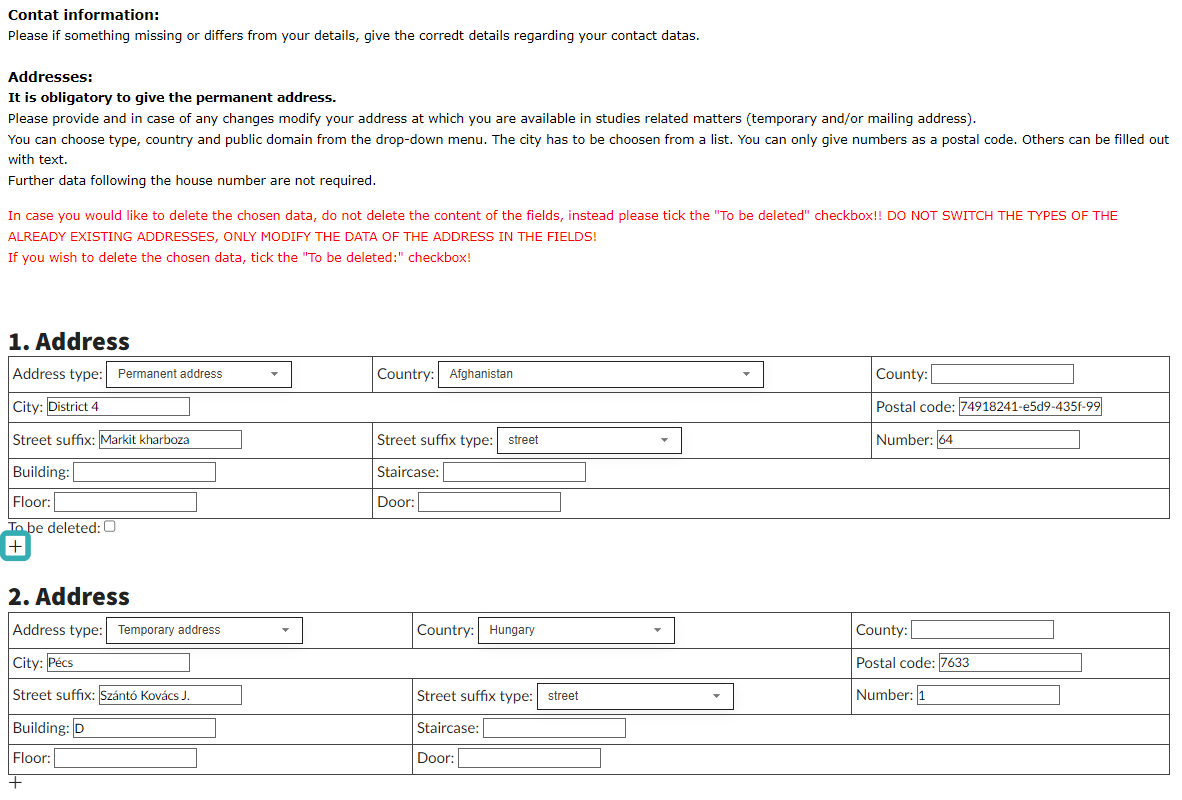This screenshot has height=800, width=1182.
Task: Click Building field containing D
Action: coord(144,729)
